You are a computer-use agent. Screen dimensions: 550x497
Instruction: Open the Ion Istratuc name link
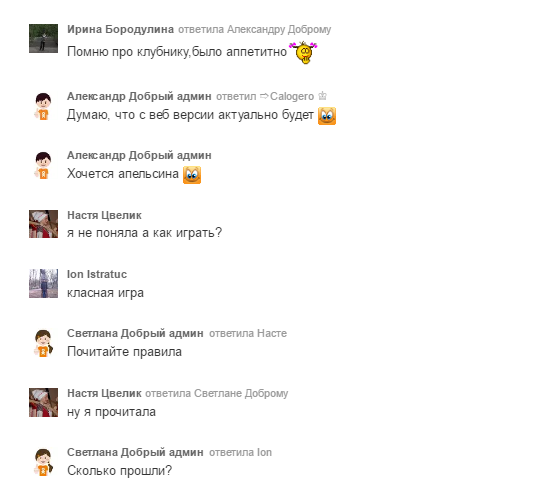coord(97,274)
